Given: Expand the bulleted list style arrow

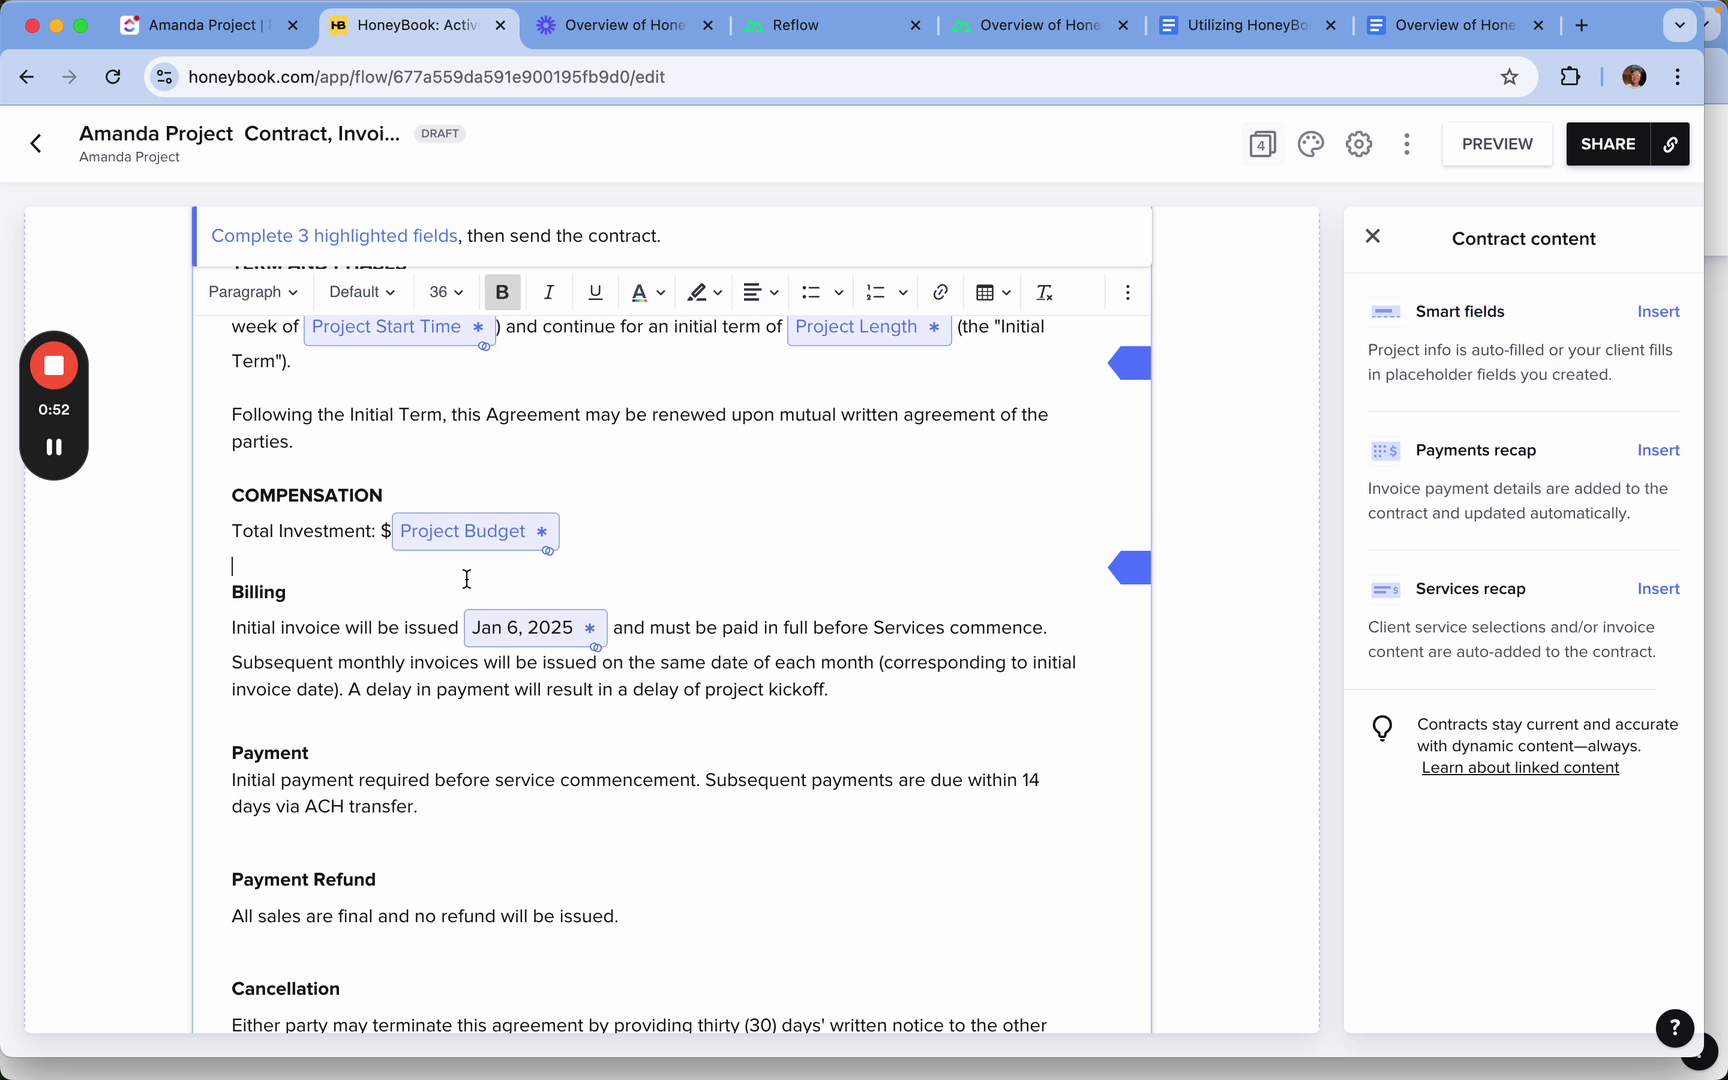Looking at the screenshot, I should 839,293.
